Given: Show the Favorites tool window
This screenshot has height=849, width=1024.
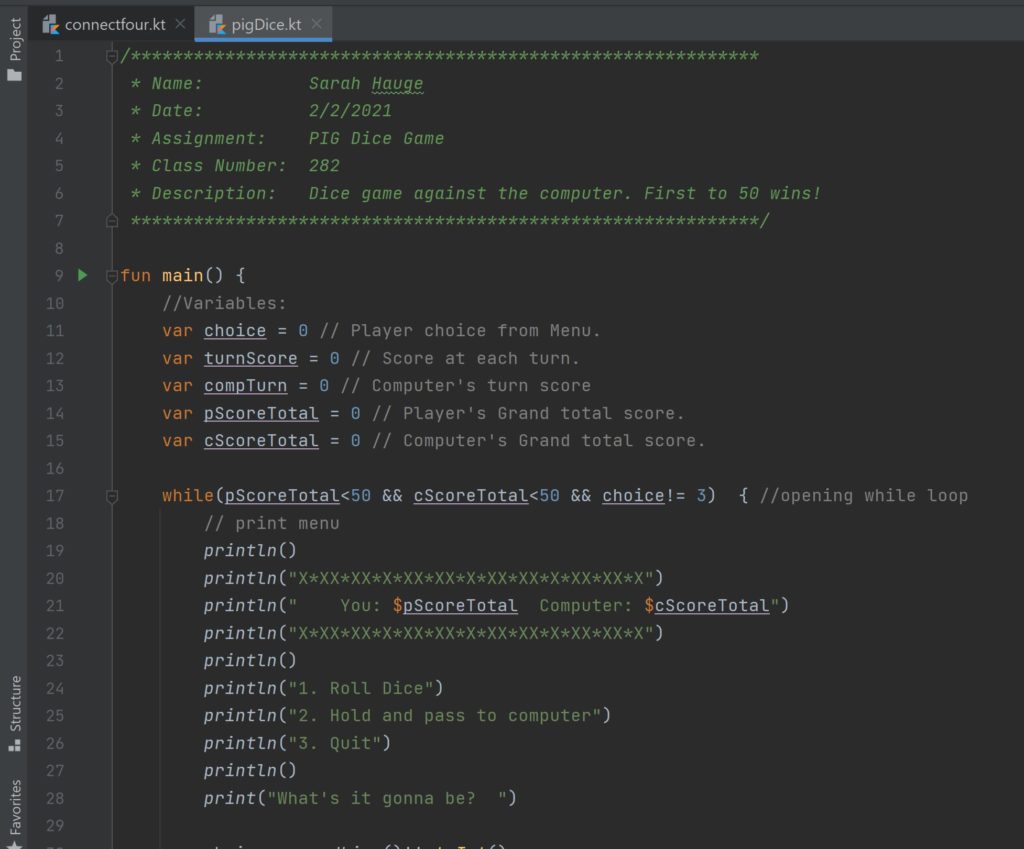Looking at the screenshot, I should point(15,806).
